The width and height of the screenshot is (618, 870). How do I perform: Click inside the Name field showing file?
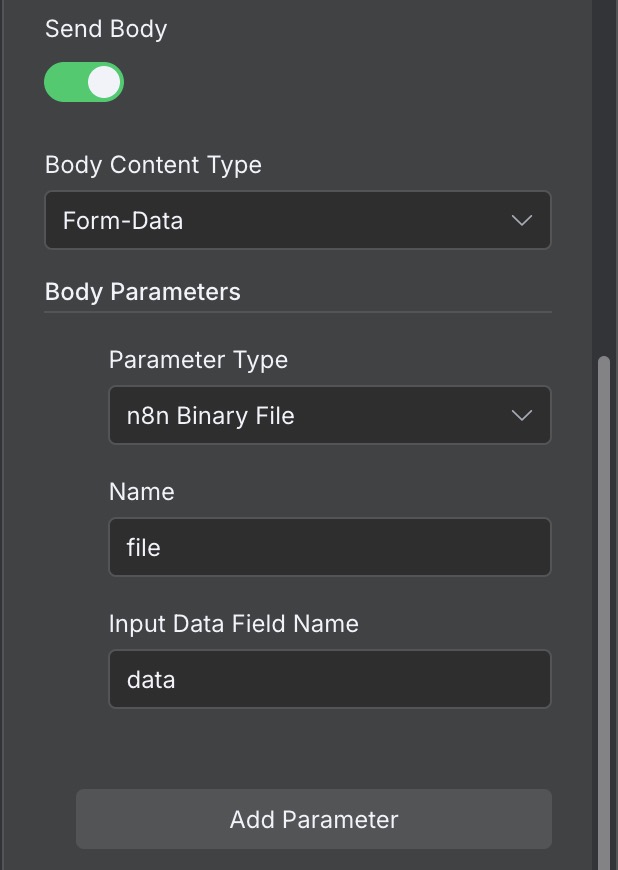pos(330,547)
